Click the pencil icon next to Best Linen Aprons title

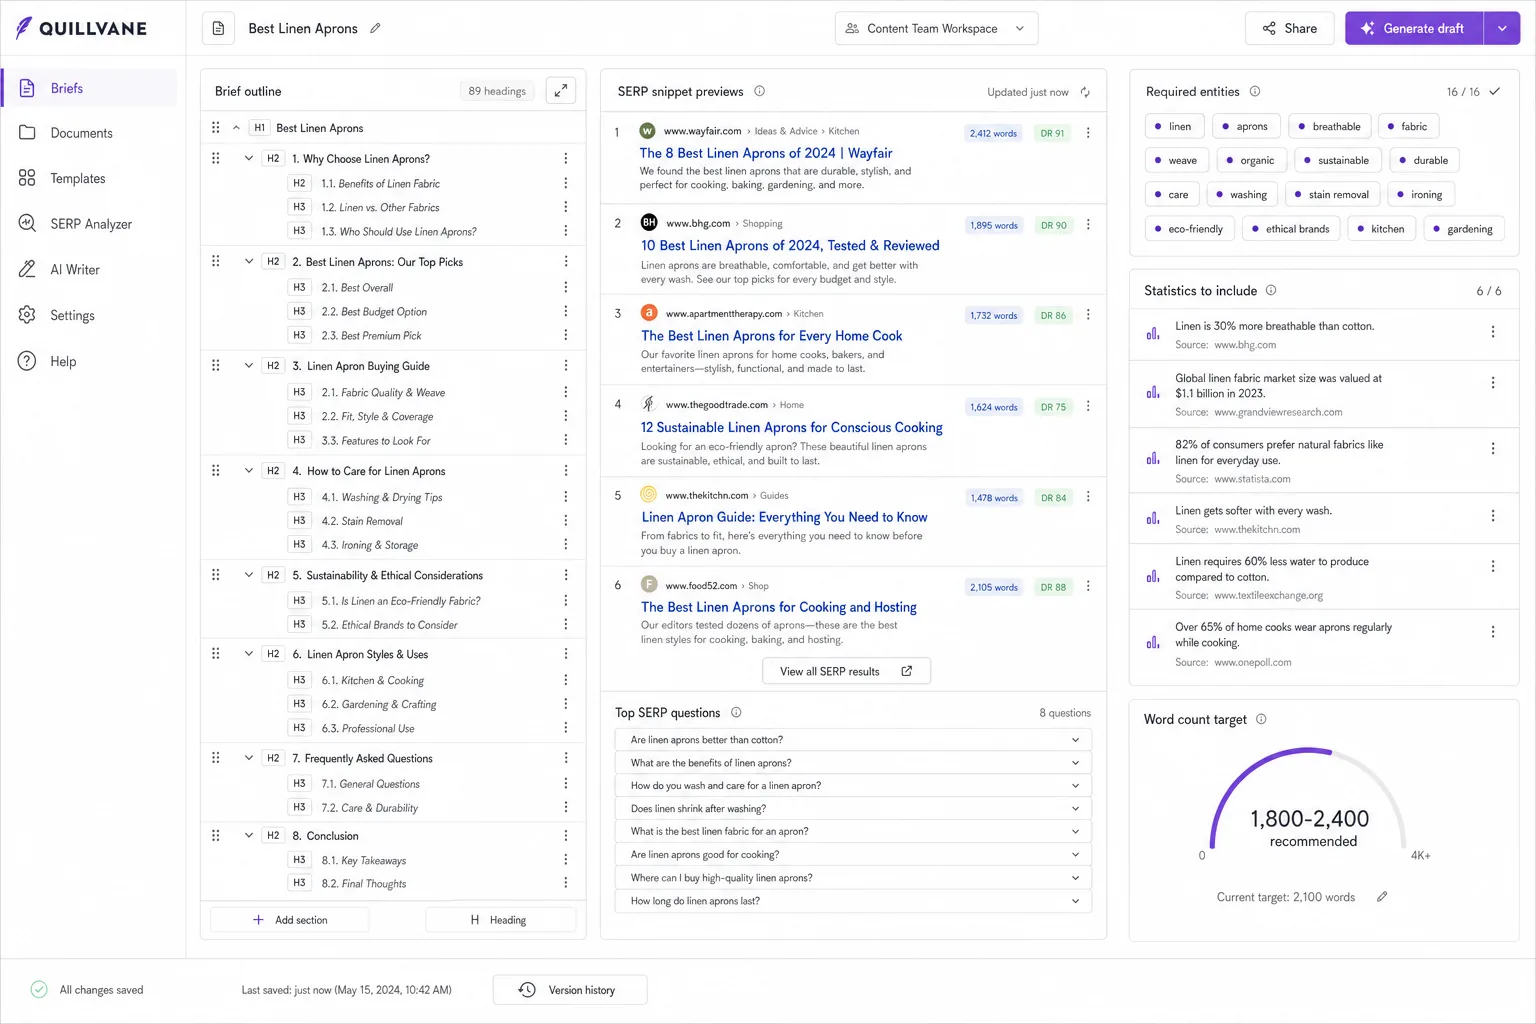pyautogui.click(x=375, y=28)
